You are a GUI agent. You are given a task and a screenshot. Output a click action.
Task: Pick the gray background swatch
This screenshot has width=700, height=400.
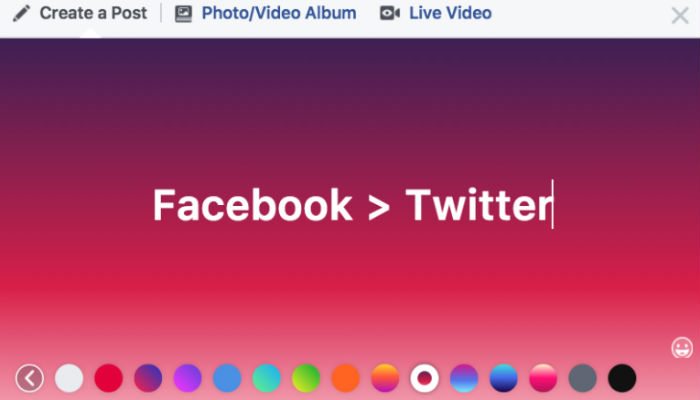583,378
